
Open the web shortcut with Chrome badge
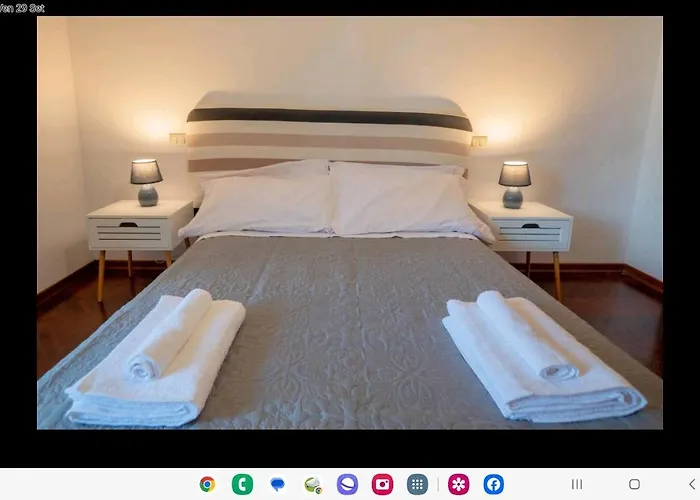[x=313, y=484]
